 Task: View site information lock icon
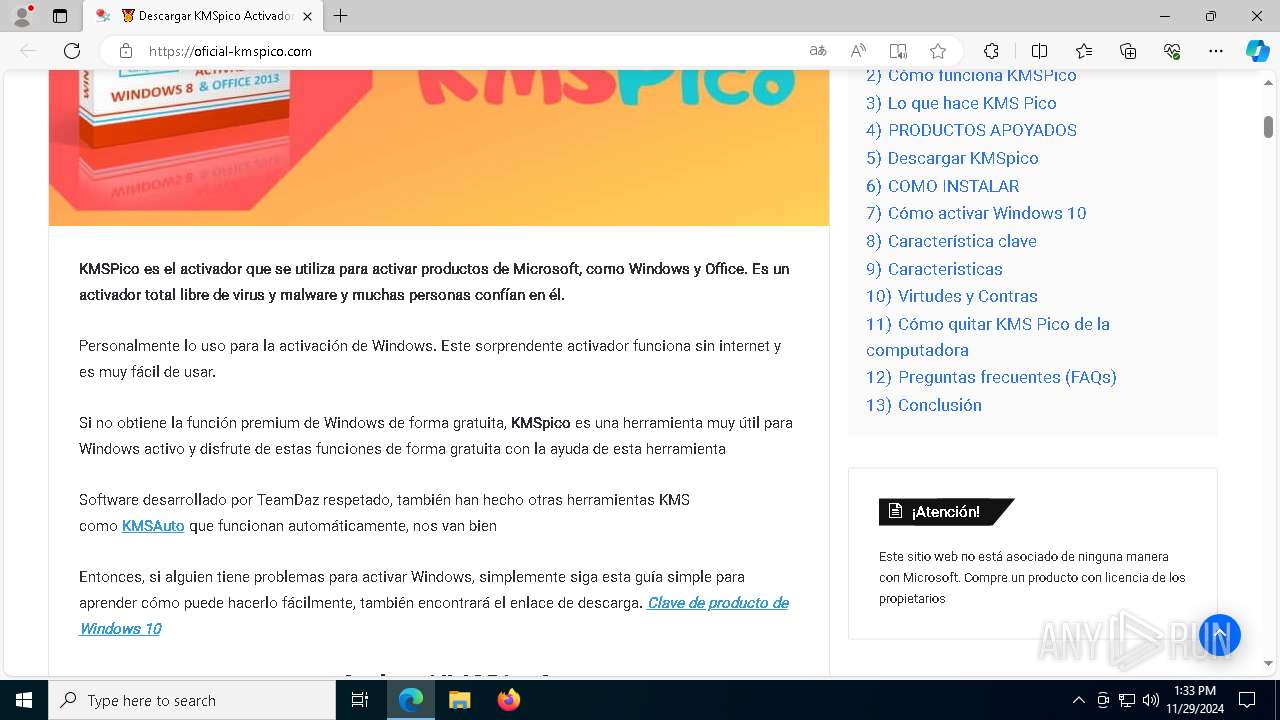126,51
